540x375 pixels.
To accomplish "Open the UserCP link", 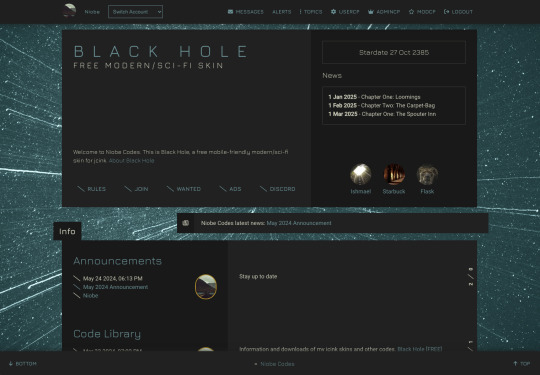I will tap(349, 12).
